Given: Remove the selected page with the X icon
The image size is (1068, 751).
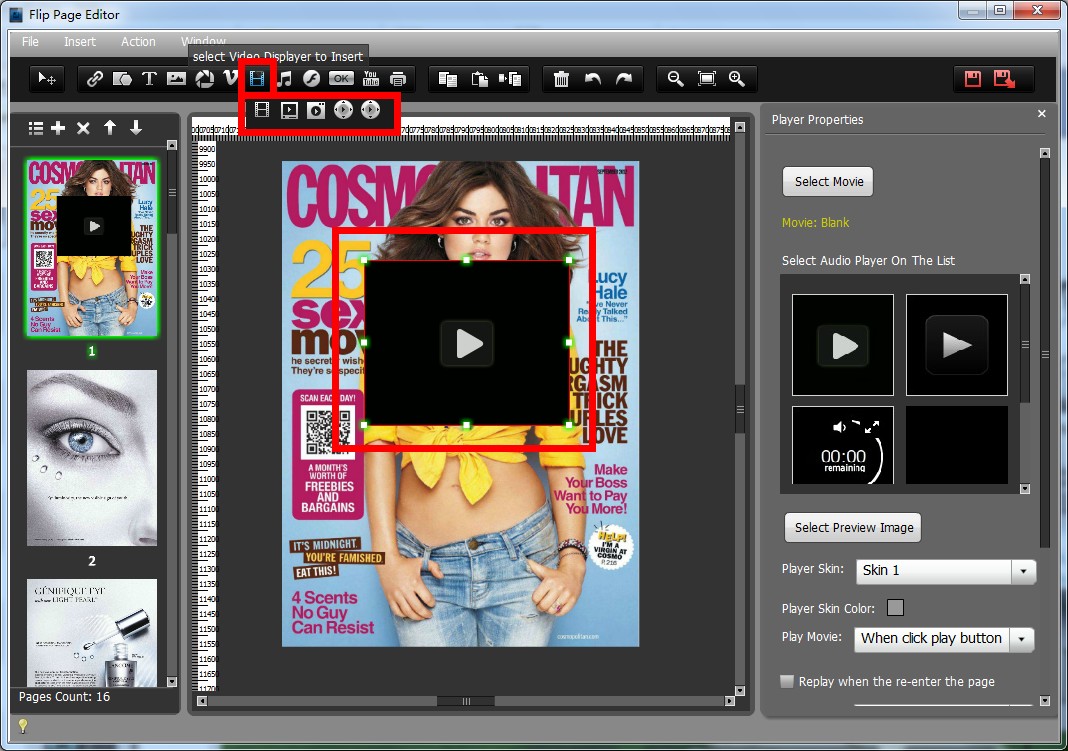Looking at the screenshot, I should pyautogui.click(x=83, y=128).
